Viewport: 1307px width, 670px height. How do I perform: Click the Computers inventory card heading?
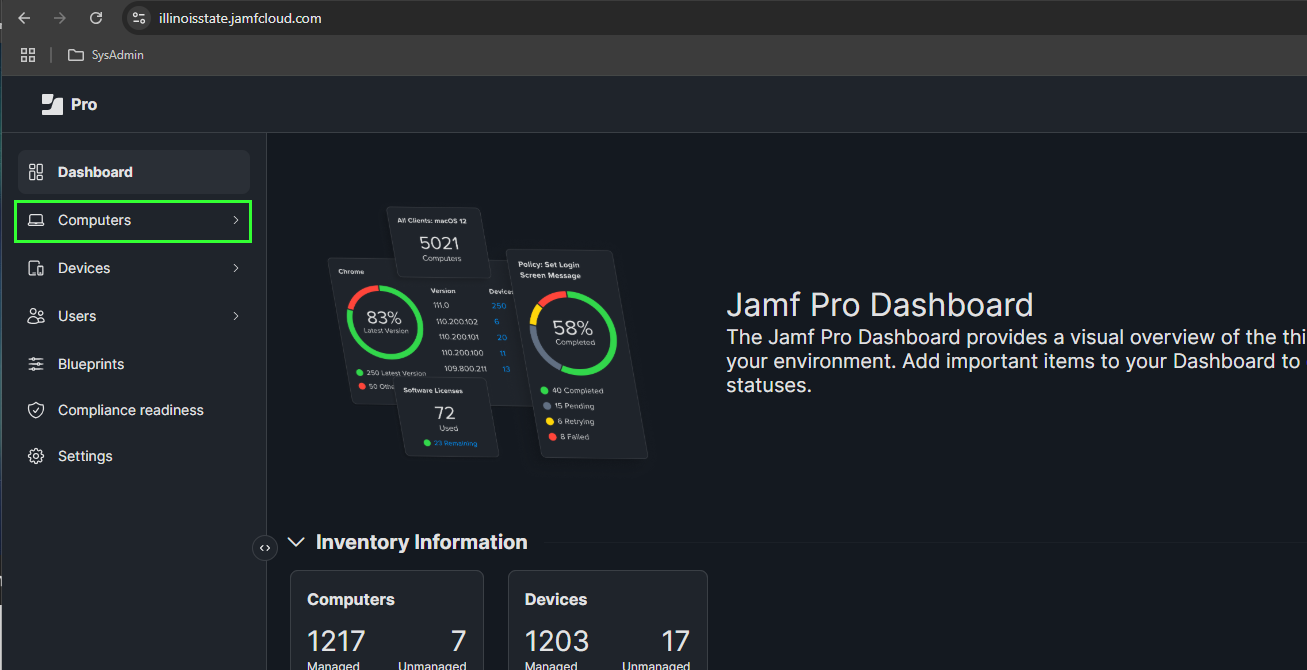click(351, 599)
